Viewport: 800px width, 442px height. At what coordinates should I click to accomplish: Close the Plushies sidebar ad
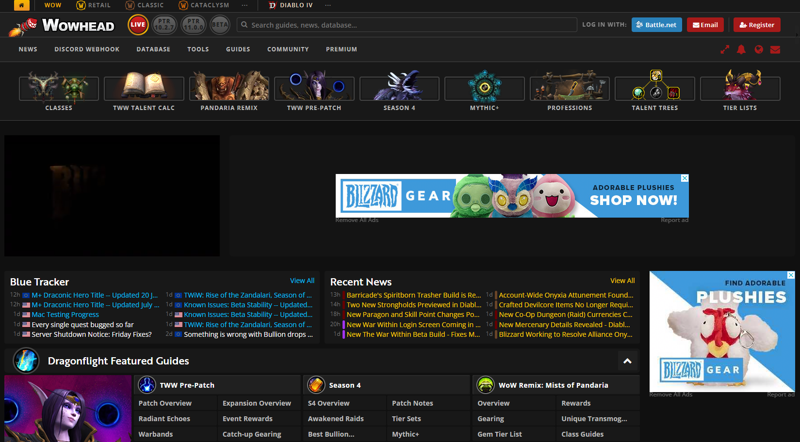791,275
